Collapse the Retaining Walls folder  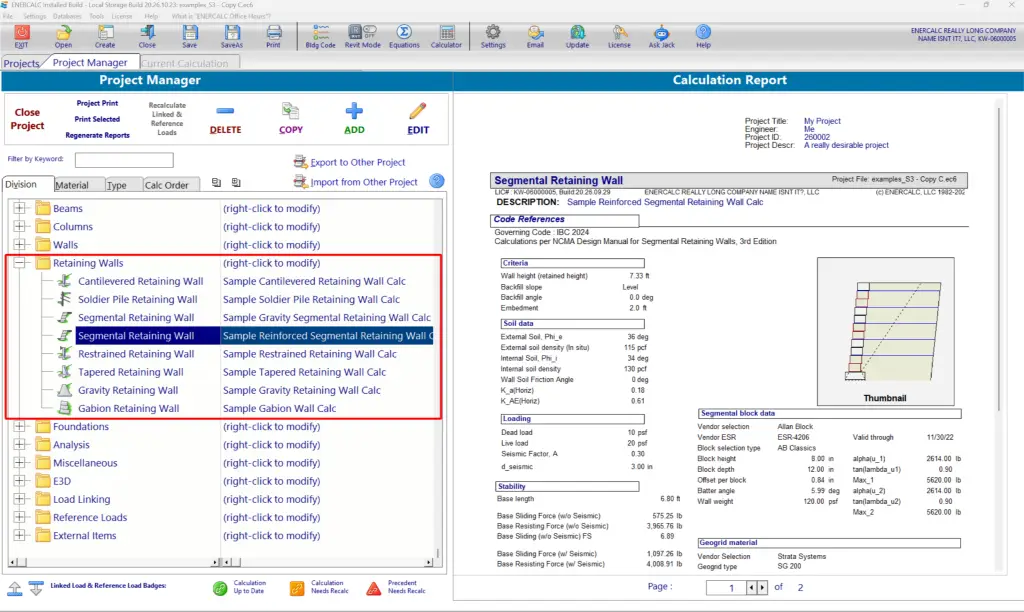(x=20, y=263)
